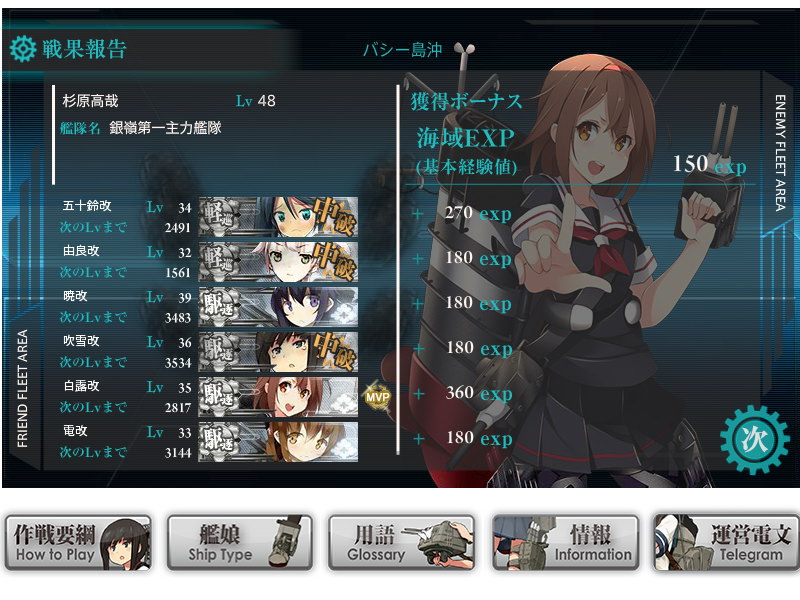Click the gold MVP badge
The image size is (800, 600).
click(x=378, y=397)
